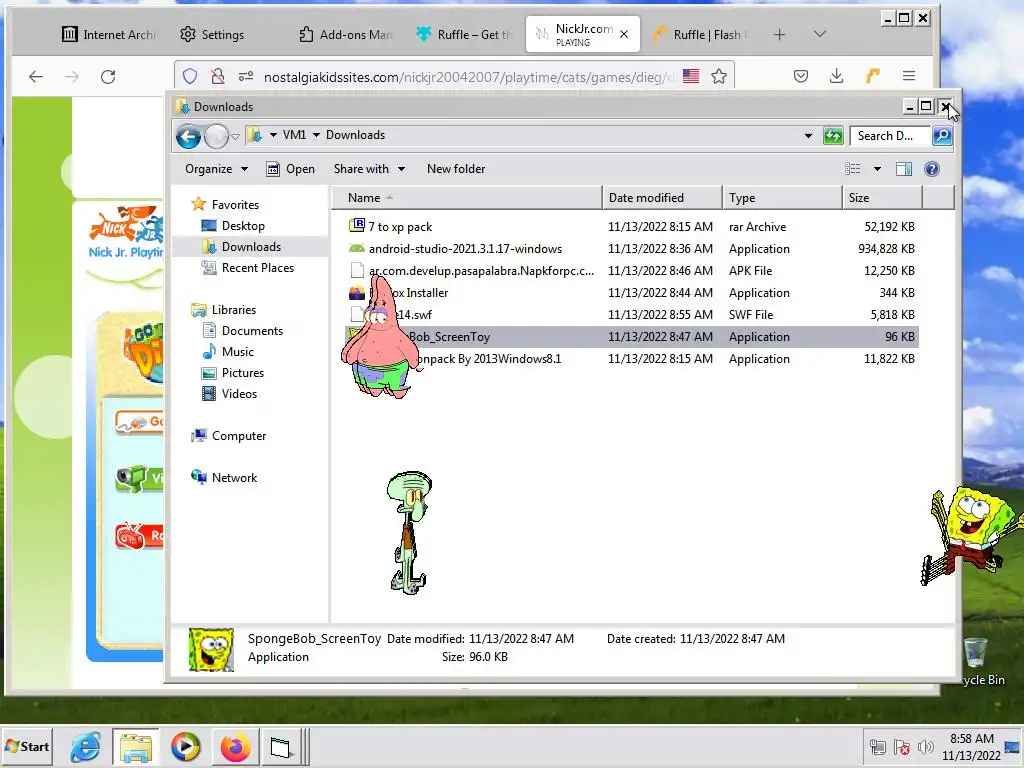Open the address bar history dropdown arrow
The height and width of the screenshot is (768, 1024).
tap(808, 136)
